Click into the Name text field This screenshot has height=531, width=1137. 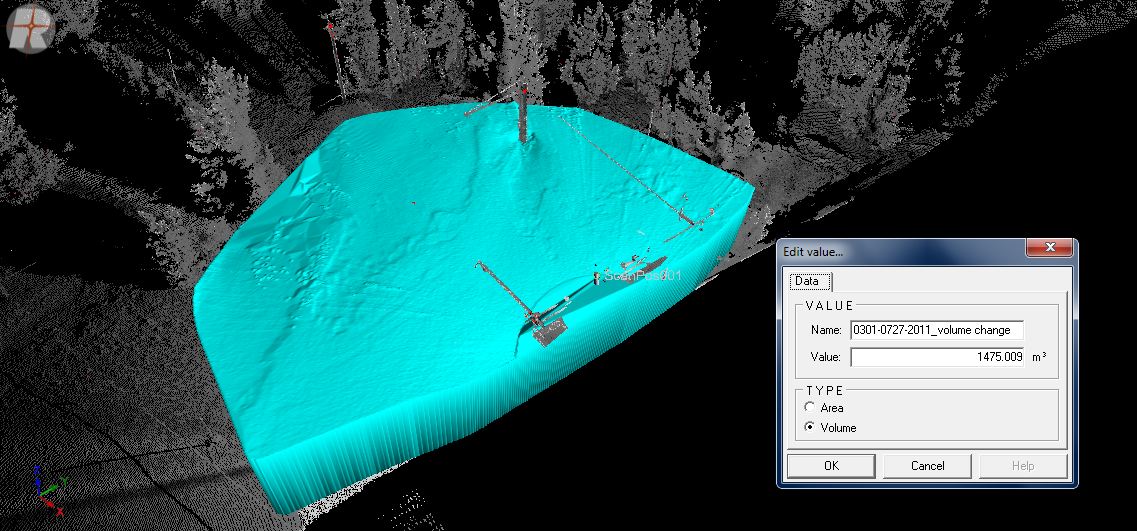936,330
